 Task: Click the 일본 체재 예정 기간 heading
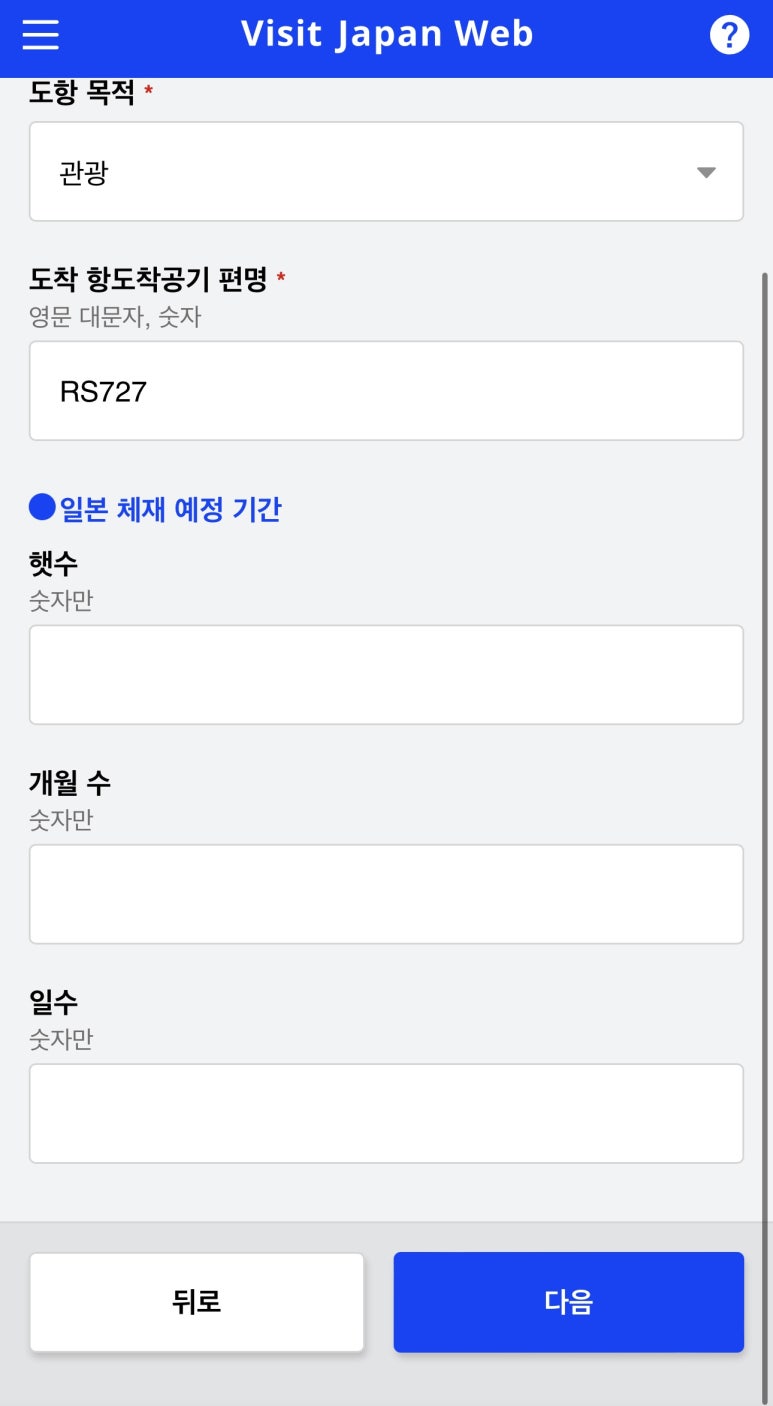[x=171, y=509]
